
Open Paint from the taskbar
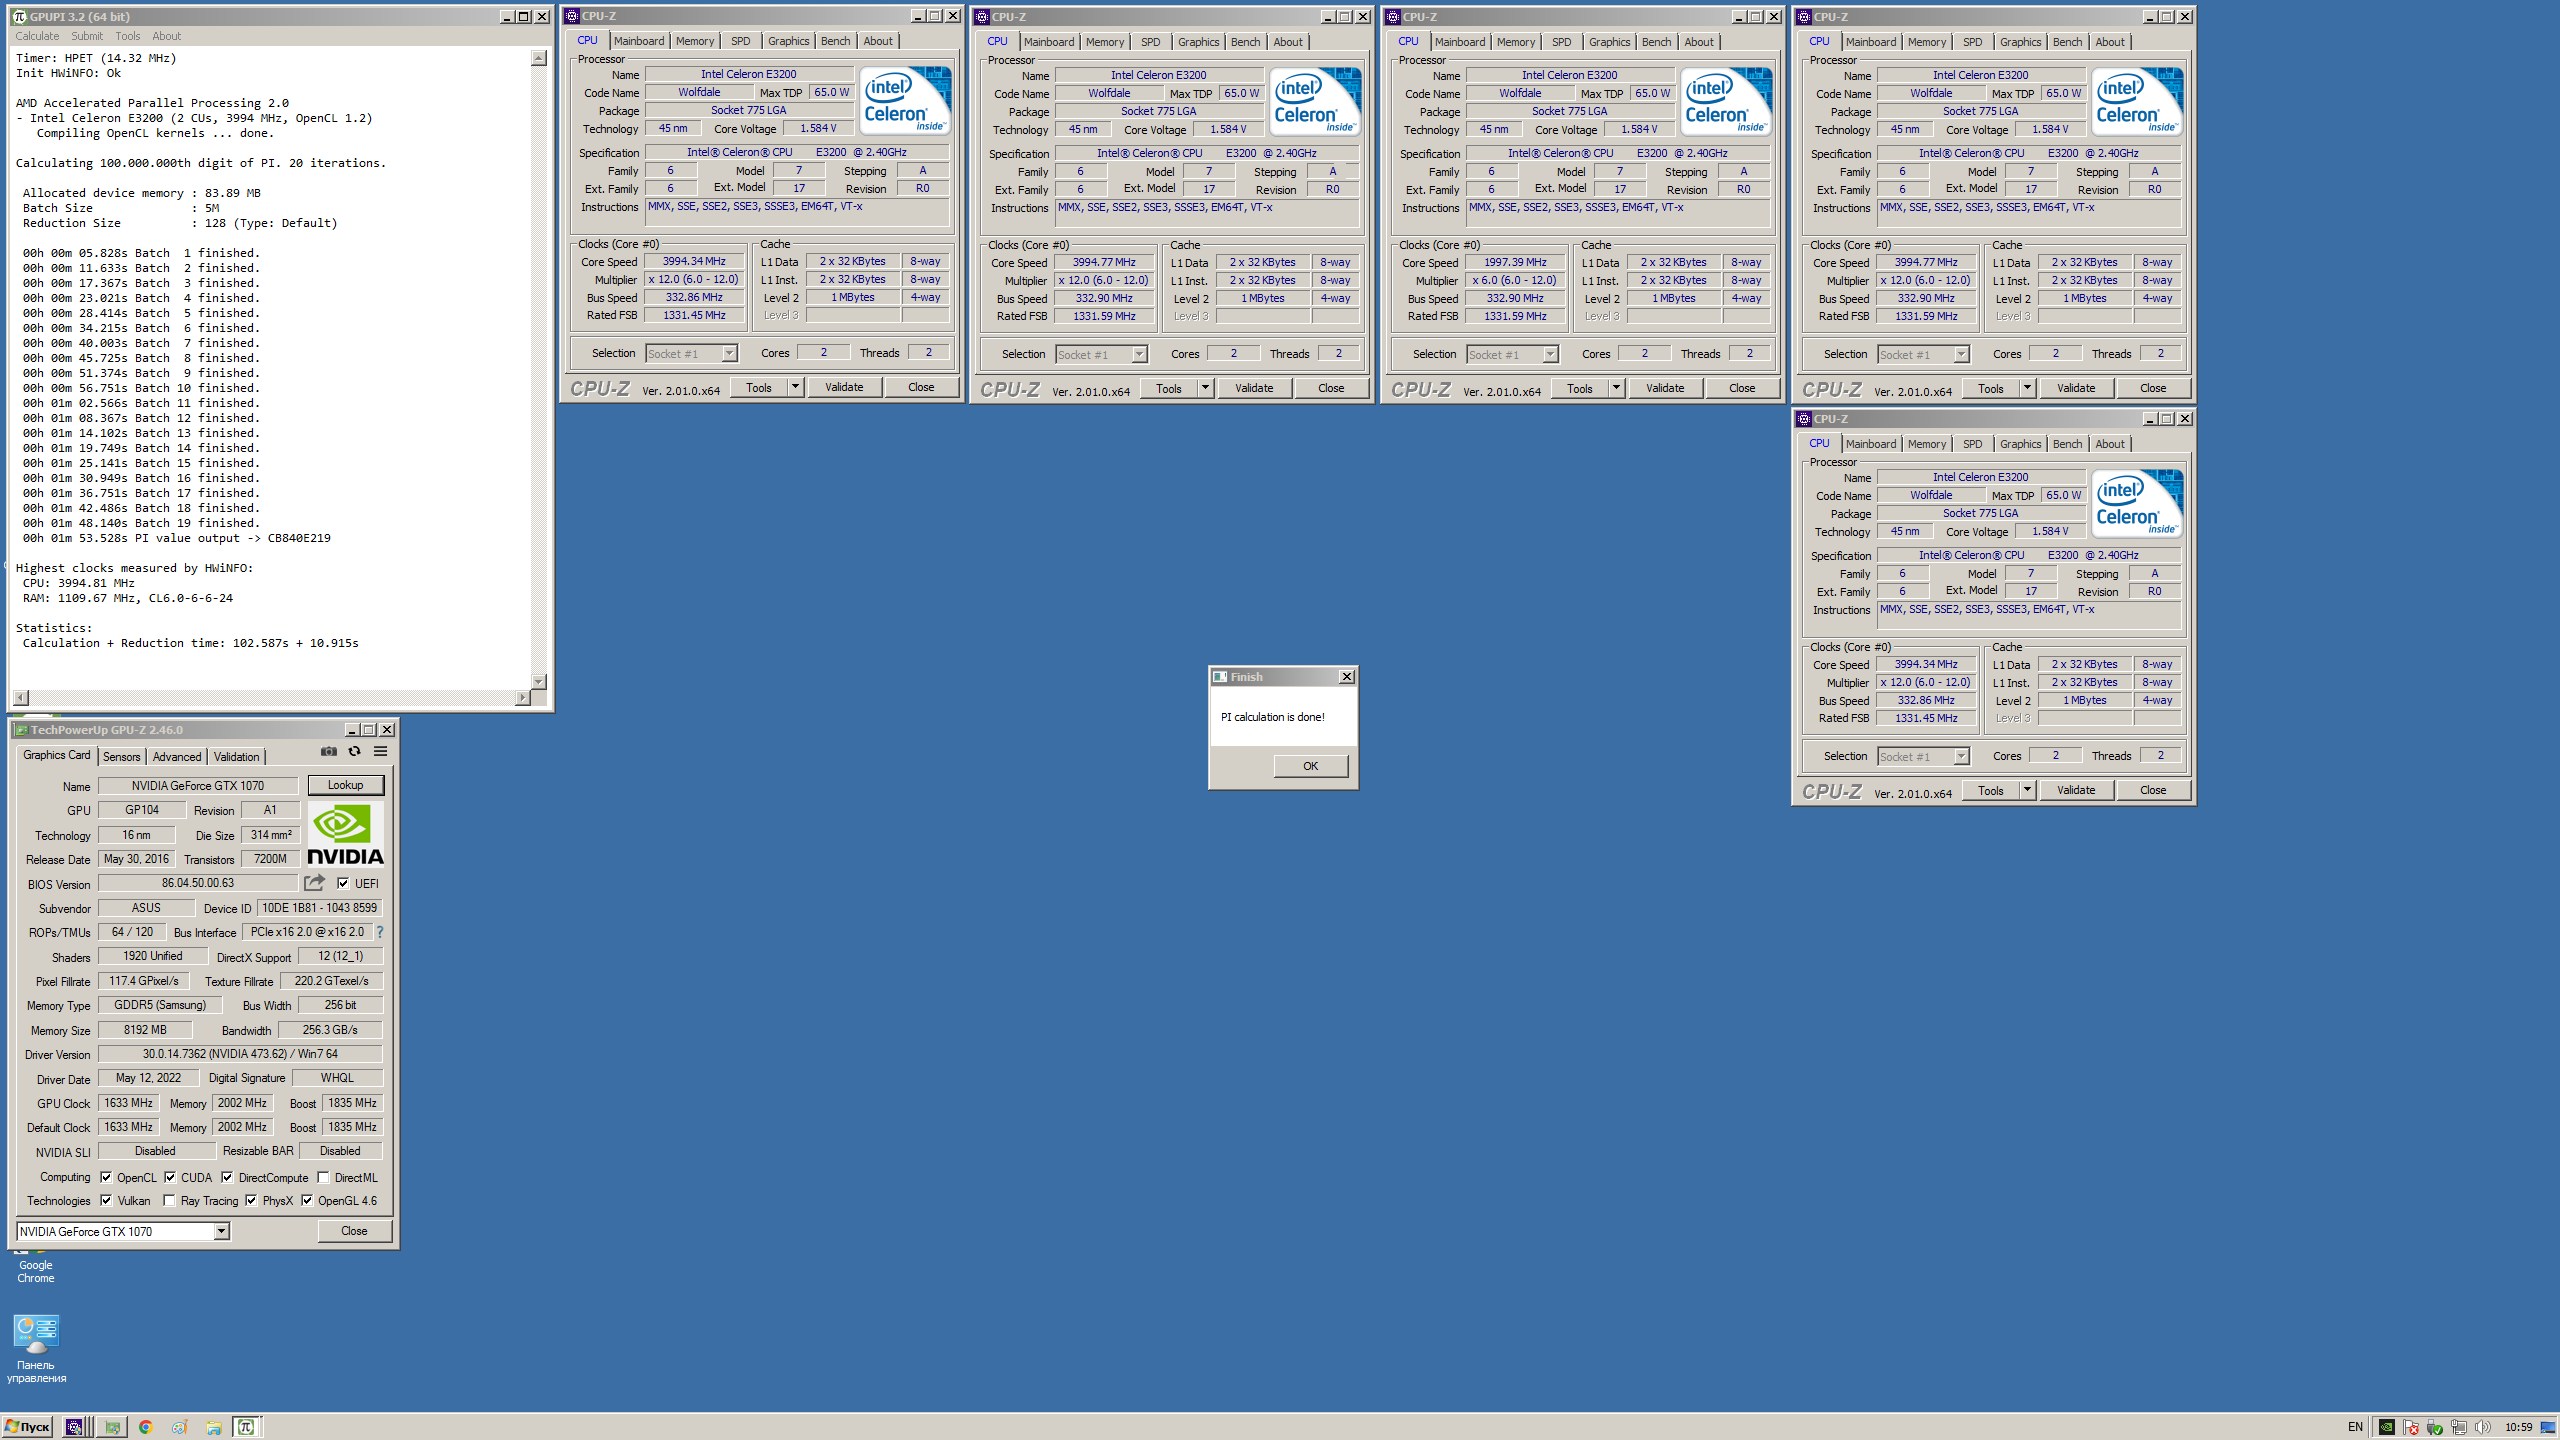[x=179, y=1427]
